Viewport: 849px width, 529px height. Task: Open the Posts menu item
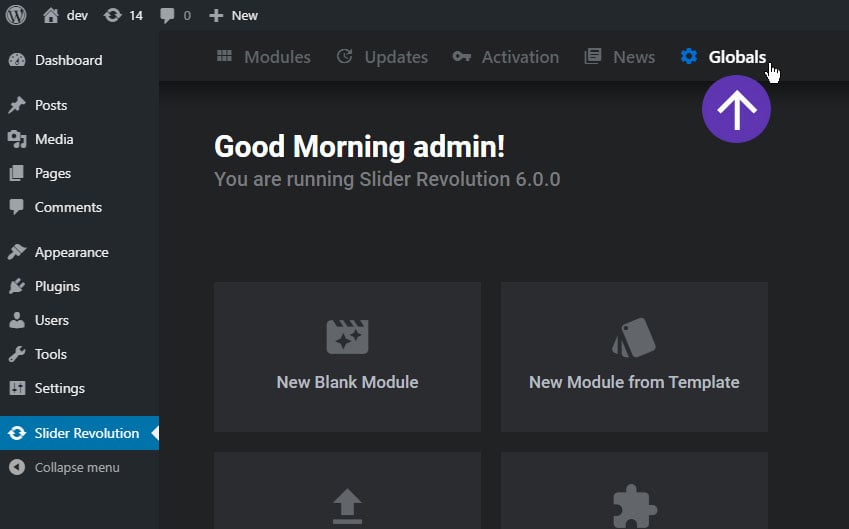click(51, 105)
